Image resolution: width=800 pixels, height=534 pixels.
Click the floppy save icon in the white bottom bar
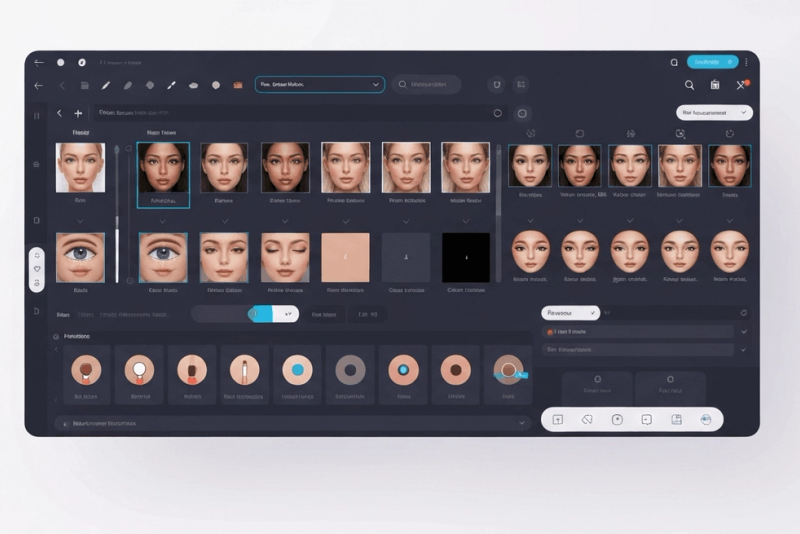pyautogui.click(x=677, y=420)
